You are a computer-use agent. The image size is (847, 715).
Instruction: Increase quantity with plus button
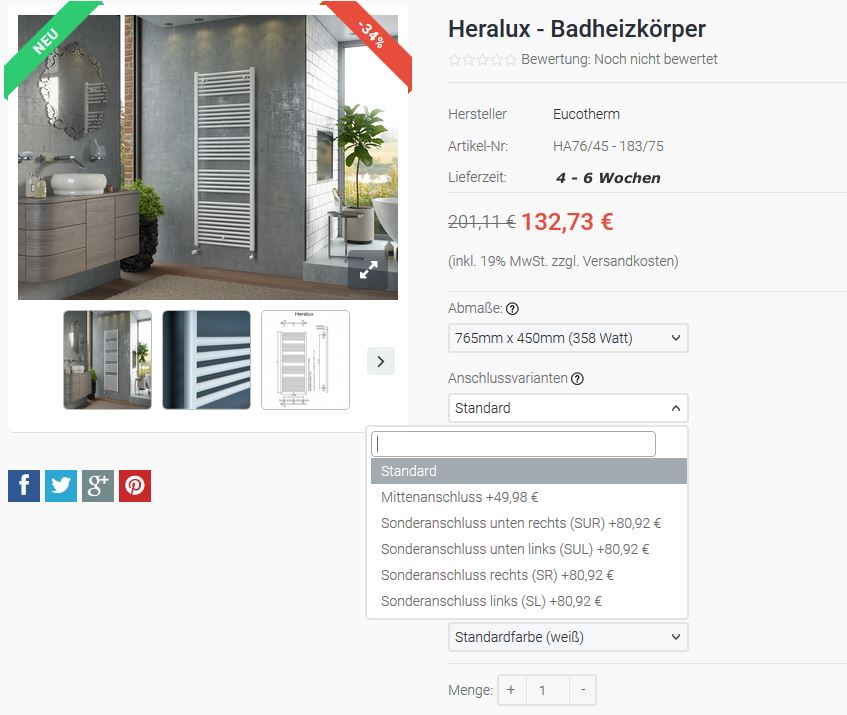click(511, 690)
